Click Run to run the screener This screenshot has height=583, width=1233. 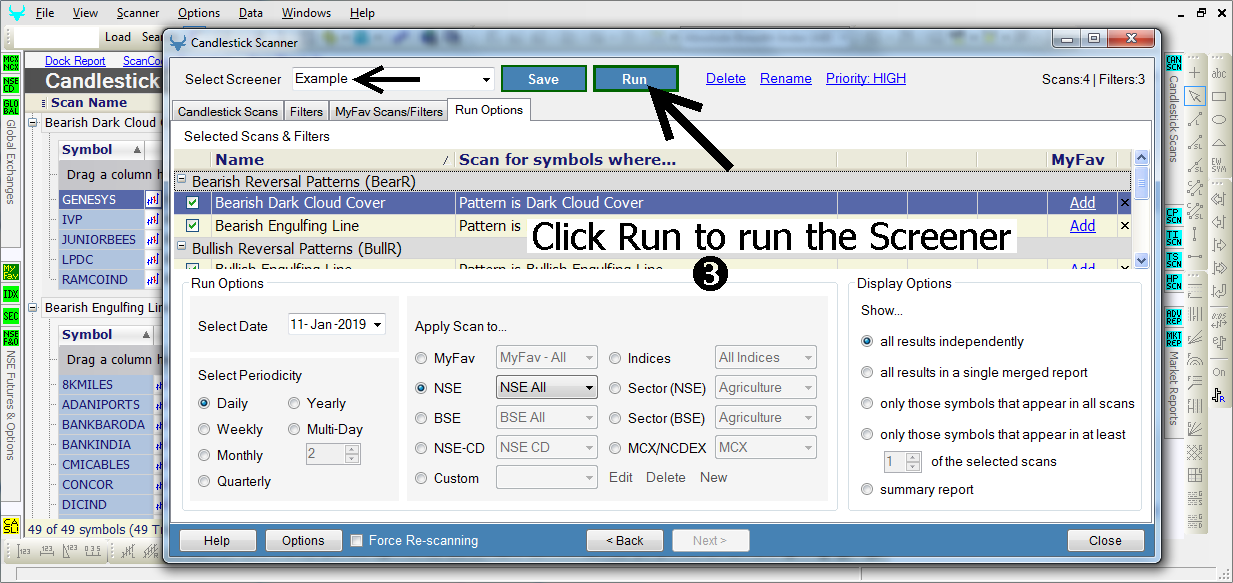635,79
